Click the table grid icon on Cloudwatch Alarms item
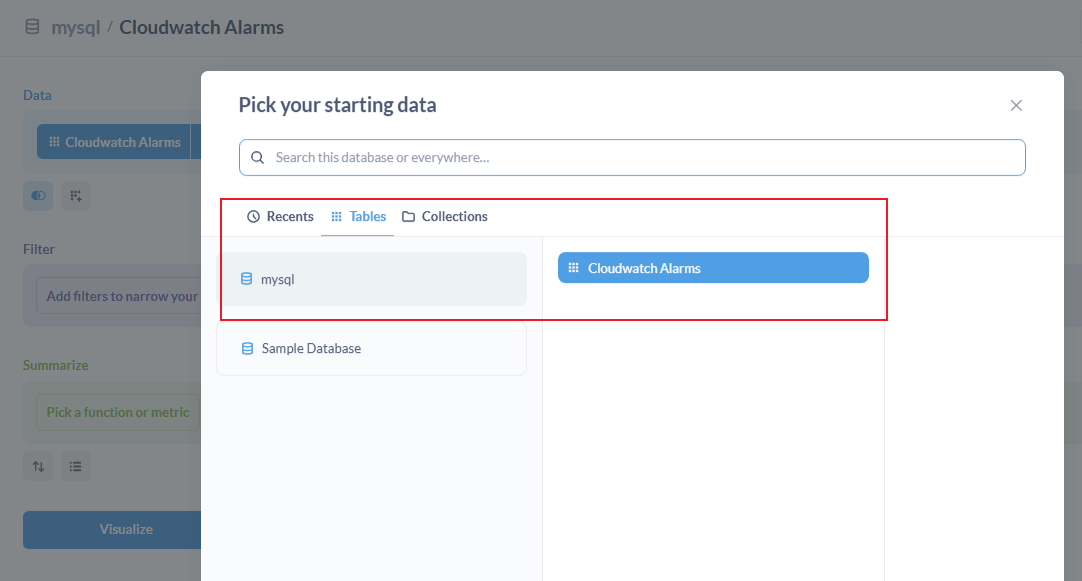This screenshot has width=1082, height=581. (573, 268)
